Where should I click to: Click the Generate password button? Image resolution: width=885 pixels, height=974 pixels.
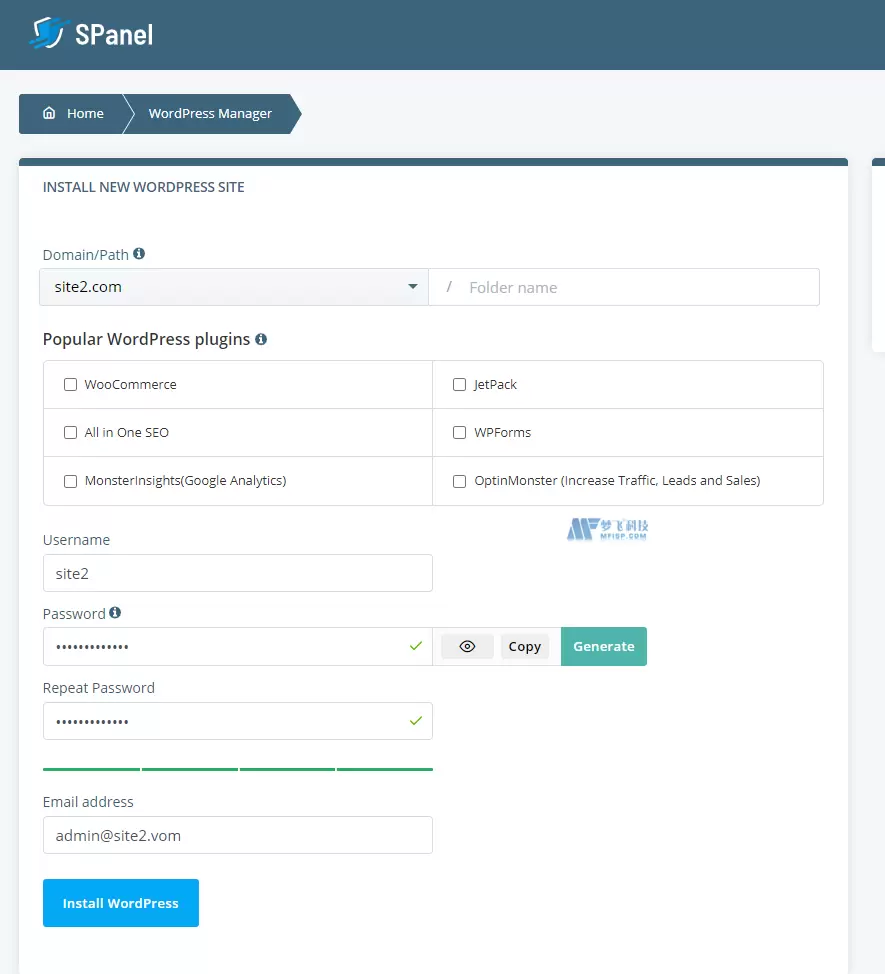[603, 647]
